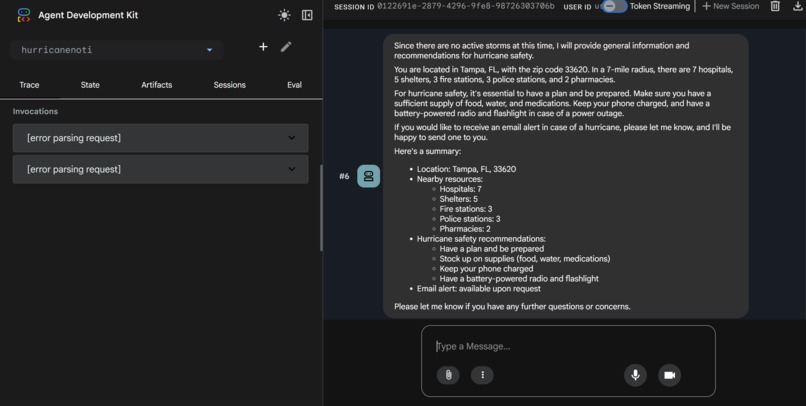Click 'Shelters: 5' list item
The width and height of the screenshot is (806, 406).
(x=459, y=199)
